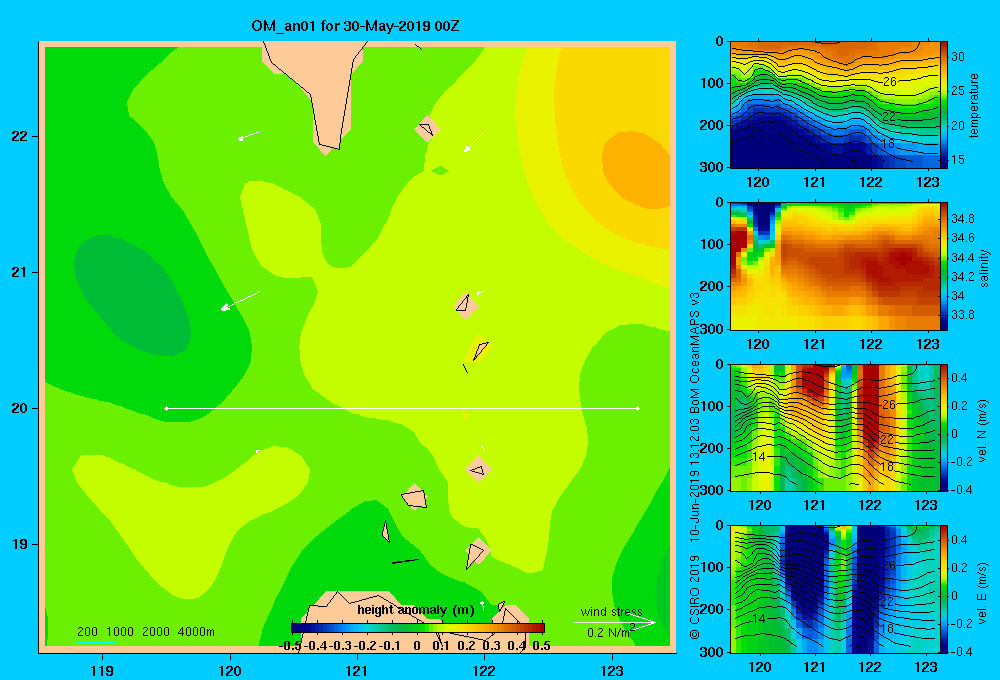1000x680 pixels.
Task: Click the island near 22N 121.5E
Action: click(x=427, y=129)
